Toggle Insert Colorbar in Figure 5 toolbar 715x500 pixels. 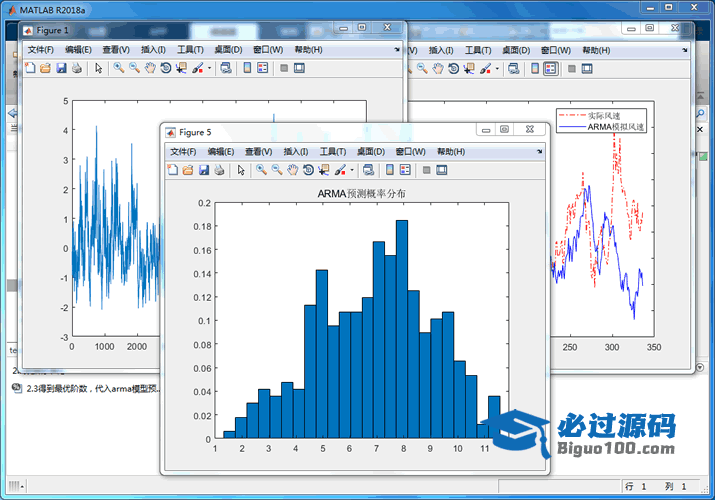389,170
